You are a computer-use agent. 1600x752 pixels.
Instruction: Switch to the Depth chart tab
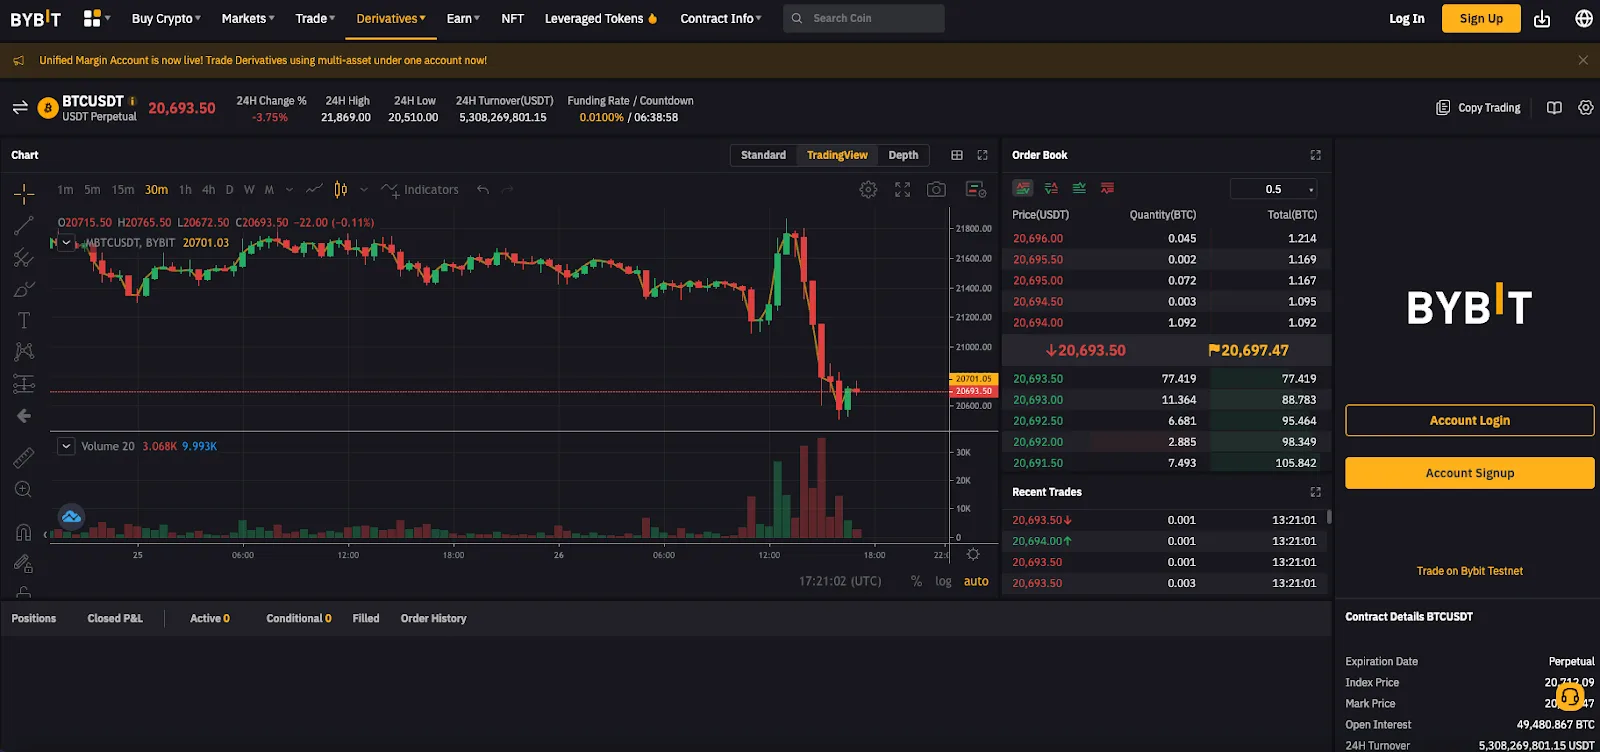coord(903,155)
